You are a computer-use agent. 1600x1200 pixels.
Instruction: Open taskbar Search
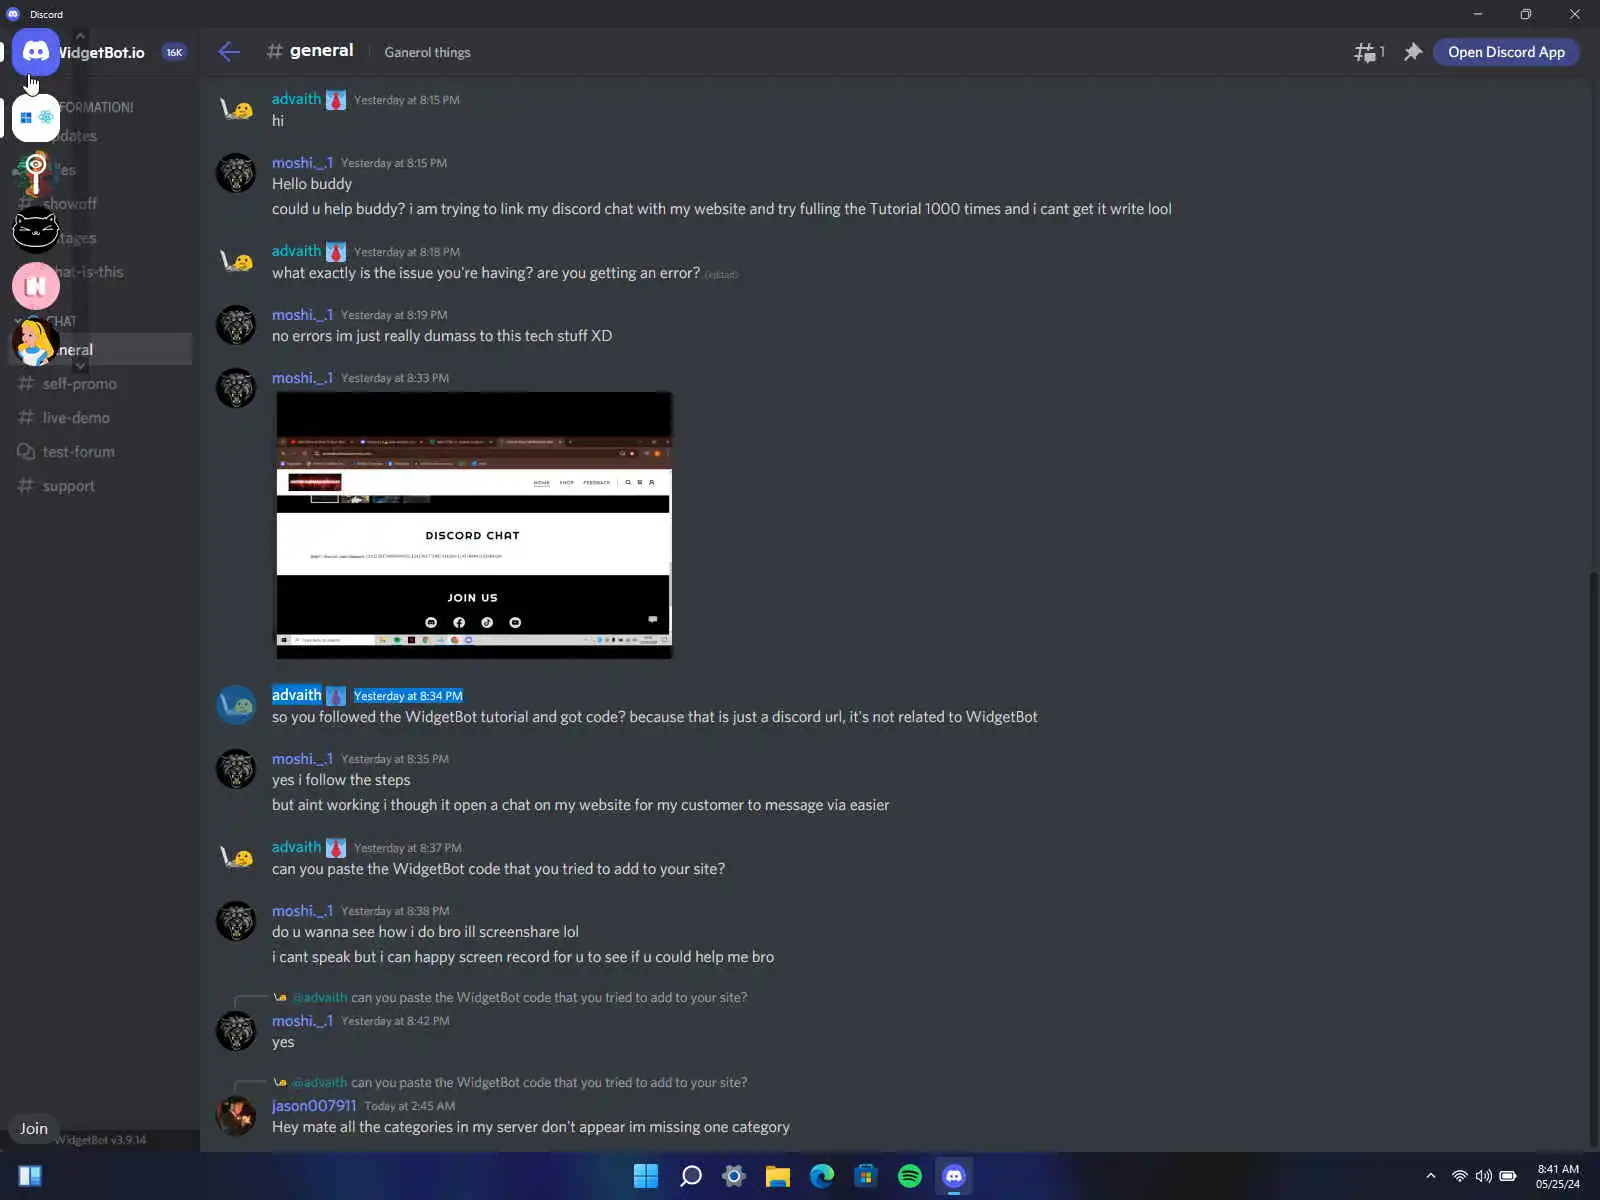(690, 1176)
